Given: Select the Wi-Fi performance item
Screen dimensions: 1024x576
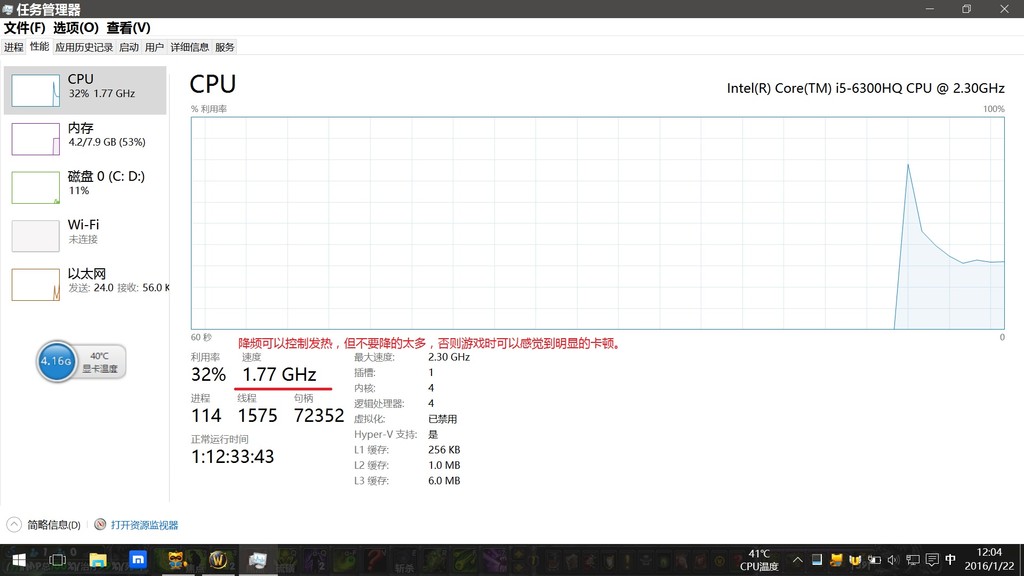Looking at the screenshot, I should [x=36, y=235].
